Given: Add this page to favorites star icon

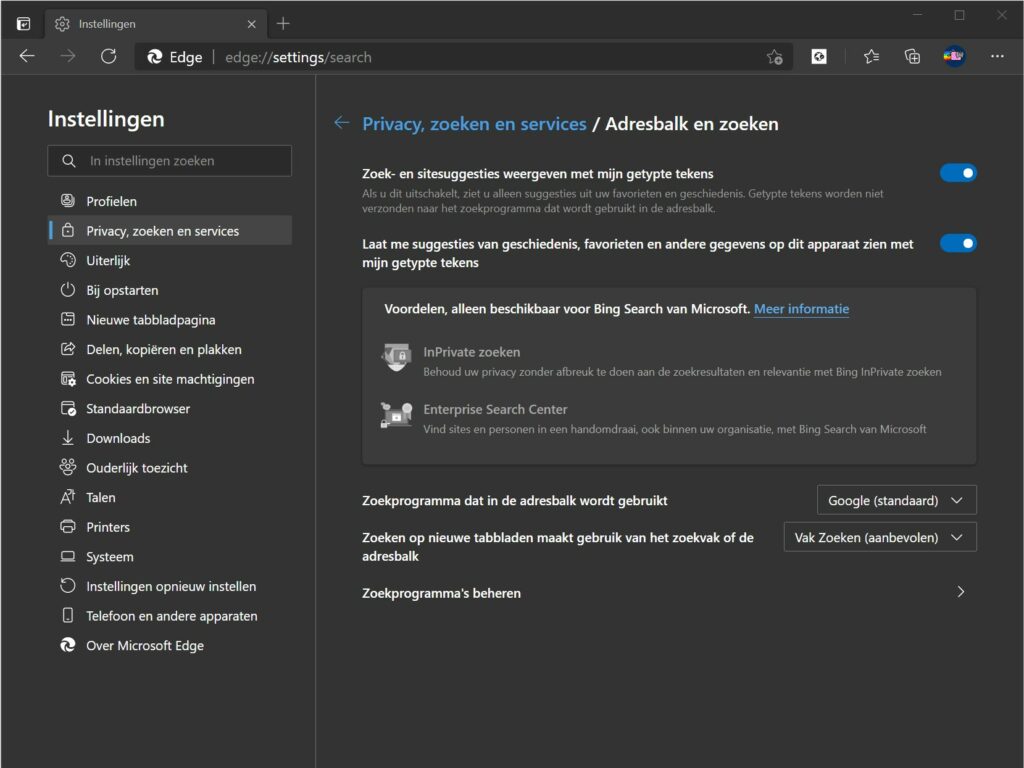Looking at the screenshot, I should (775, 57).
